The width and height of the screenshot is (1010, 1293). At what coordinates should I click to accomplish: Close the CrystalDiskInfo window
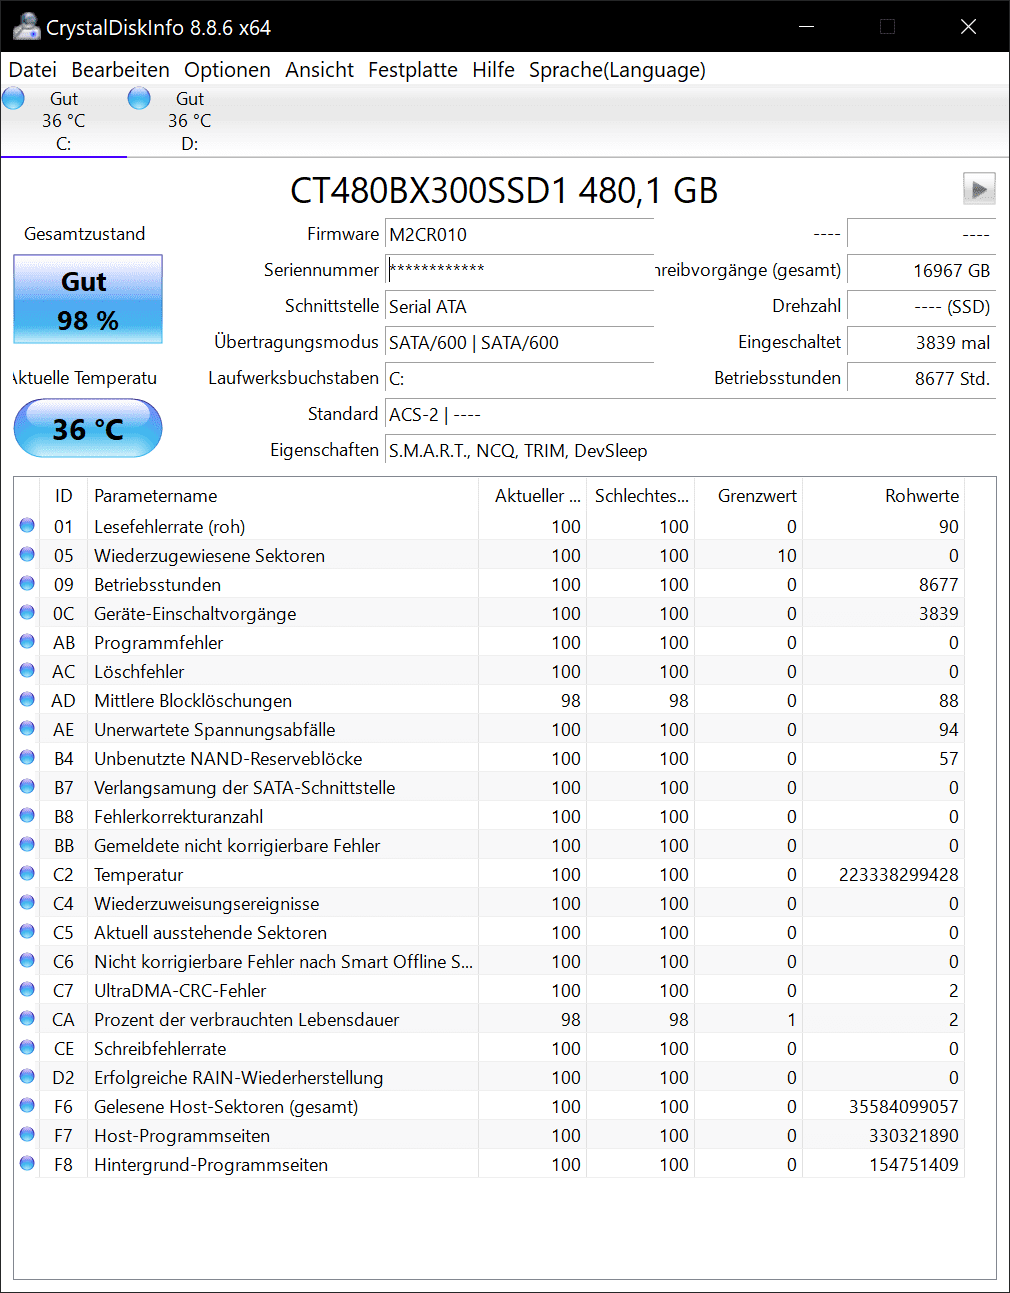(x=968, y=27)
